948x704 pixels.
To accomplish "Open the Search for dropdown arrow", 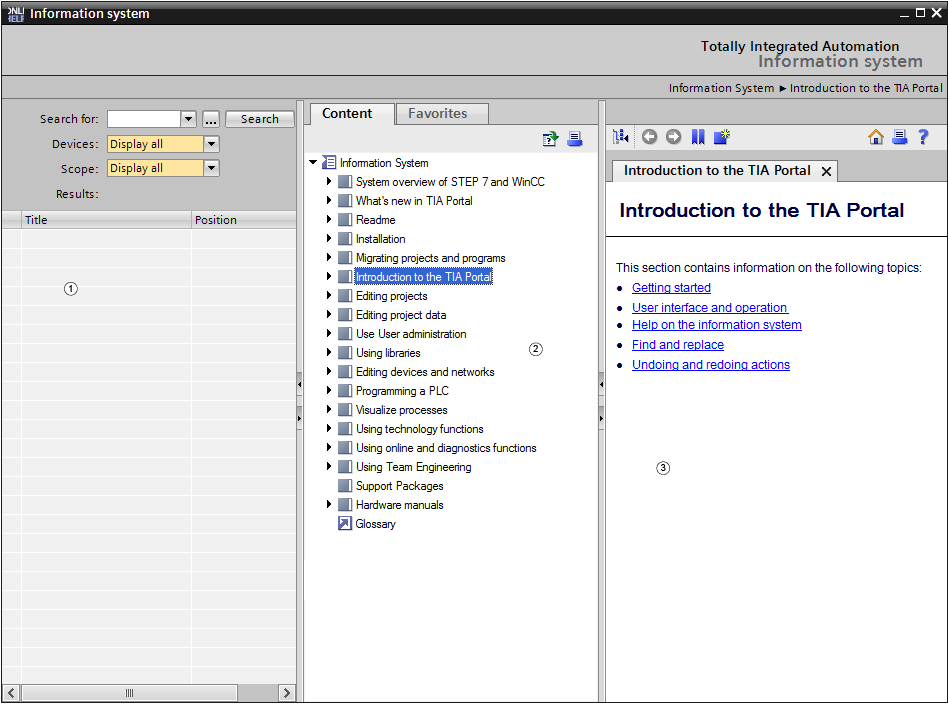I will pyautogui.click(x=189, y=119).
